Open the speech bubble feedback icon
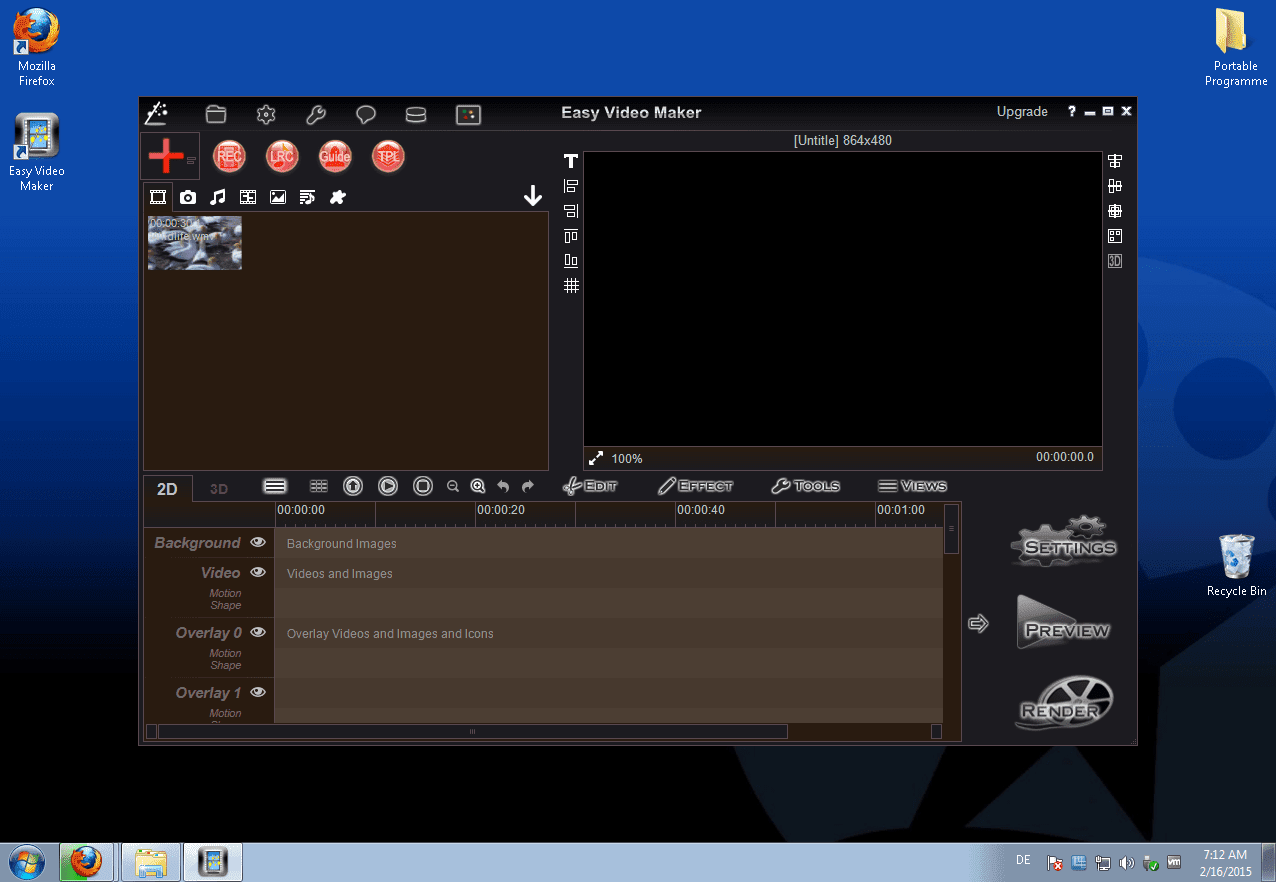 click(x=366, y=114)
